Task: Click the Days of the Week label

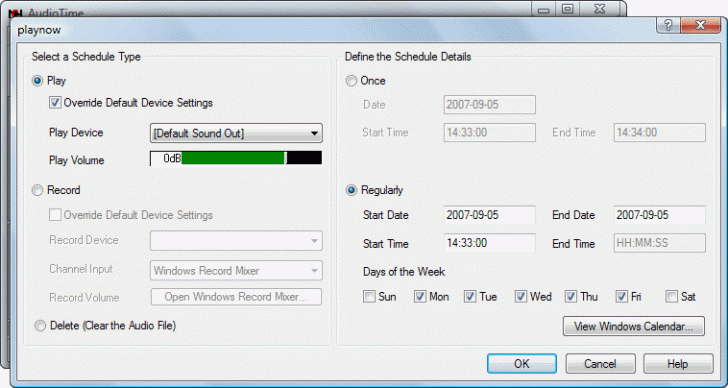Action: pos(404,272)
